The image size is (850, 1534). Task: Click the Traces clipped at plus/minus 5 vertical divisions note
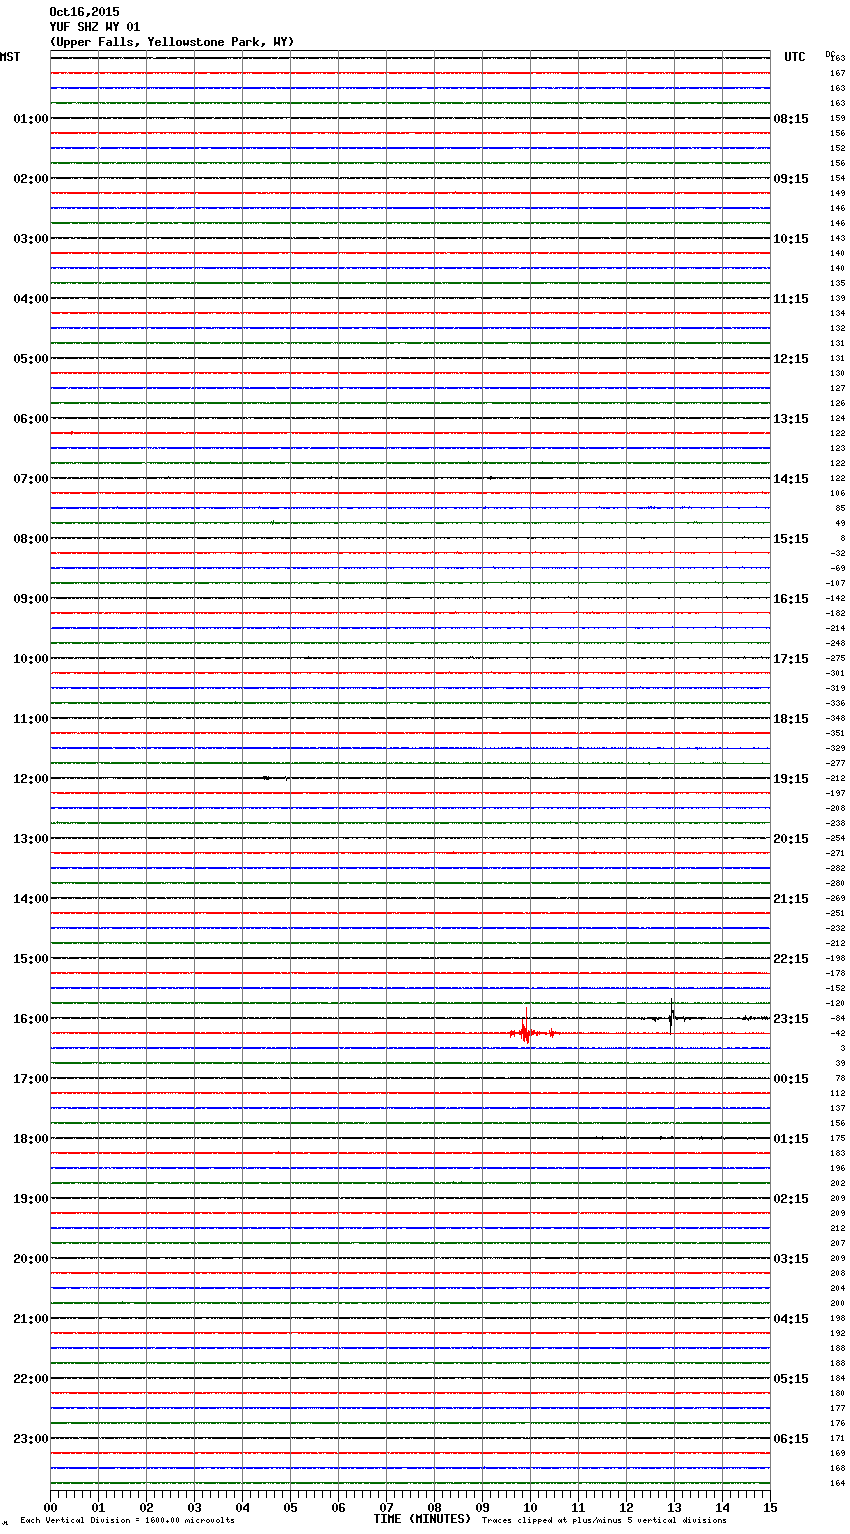pyautogui.click(x=604, y=1520)
